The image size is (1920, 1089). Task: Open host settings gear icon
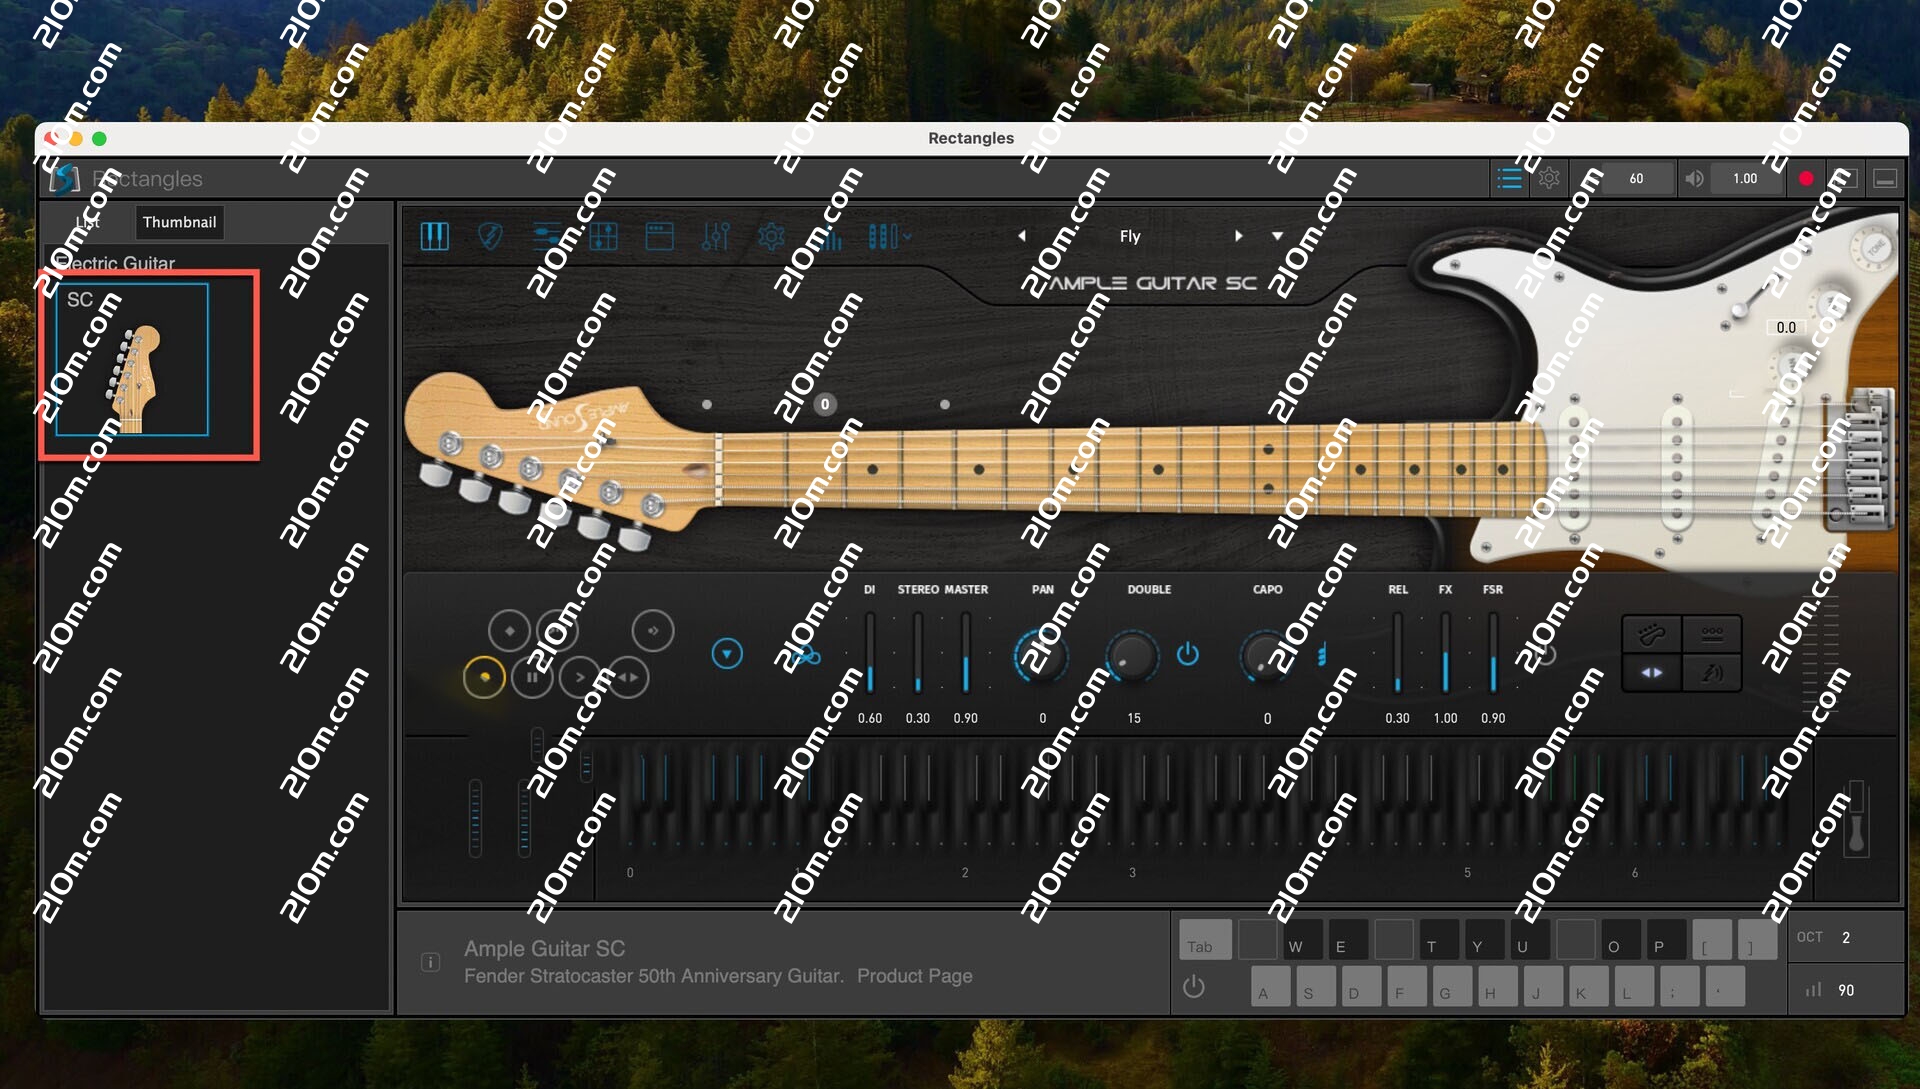tap(1549, 179)
